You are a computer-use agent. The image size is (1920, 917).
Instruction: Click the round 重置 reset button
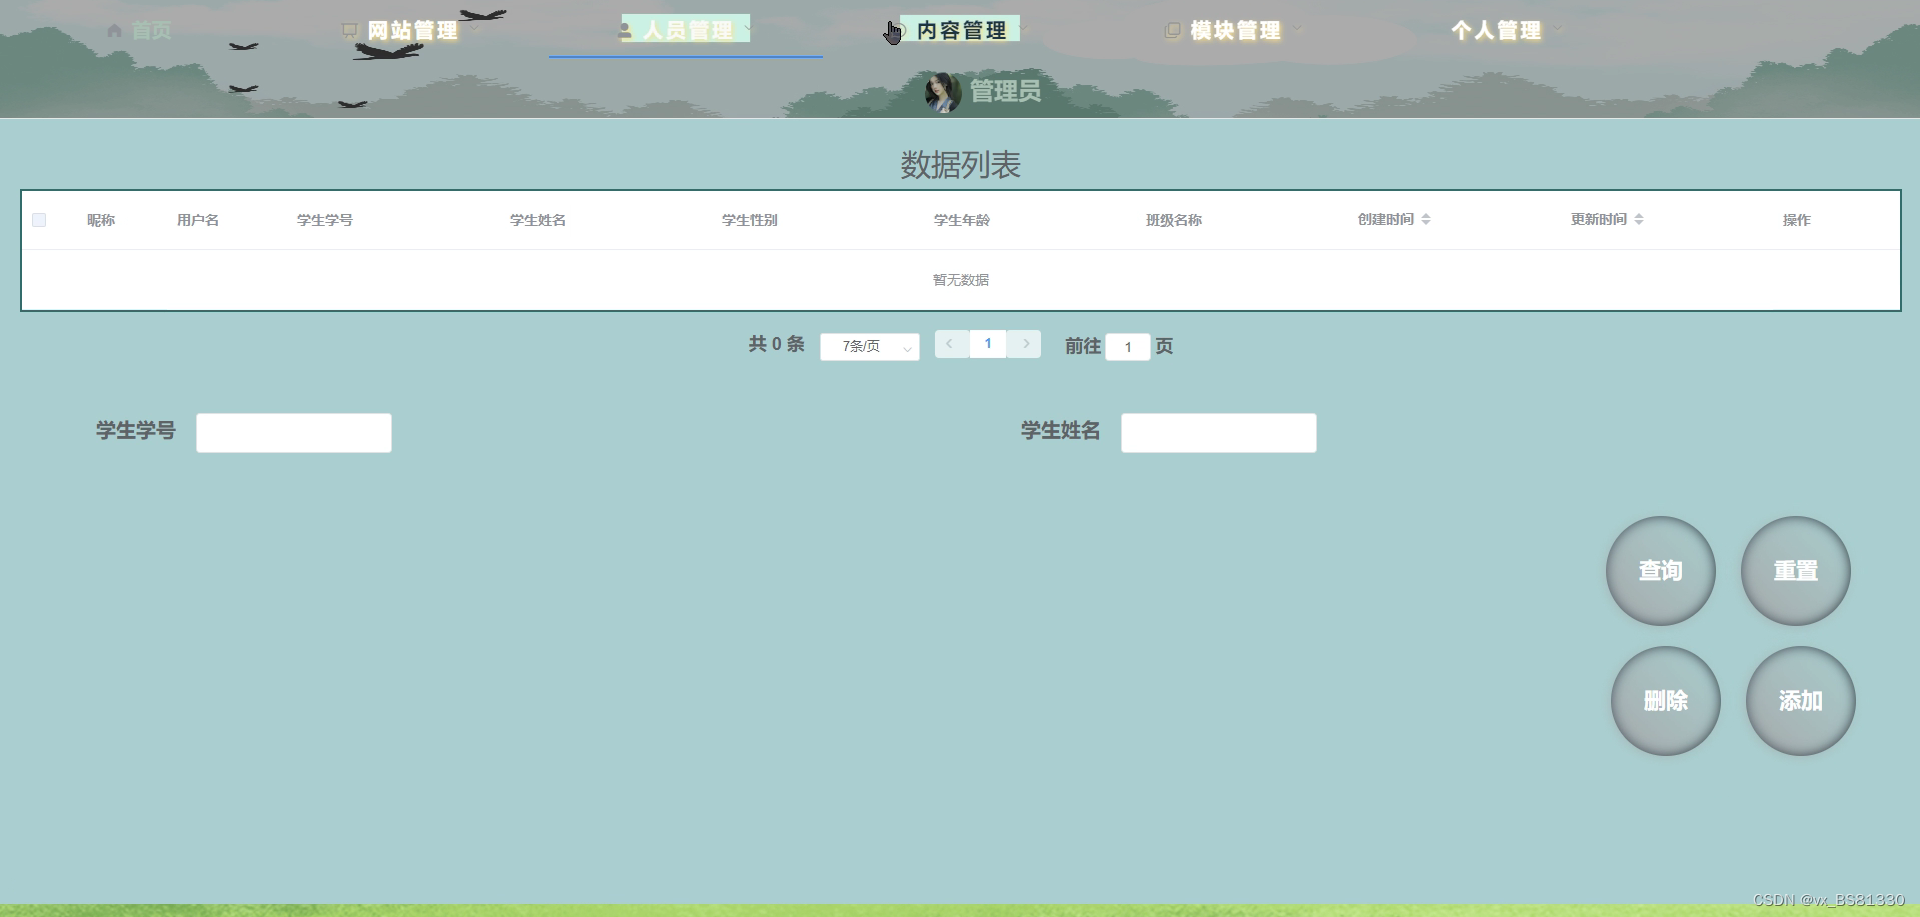[1796, 571]
